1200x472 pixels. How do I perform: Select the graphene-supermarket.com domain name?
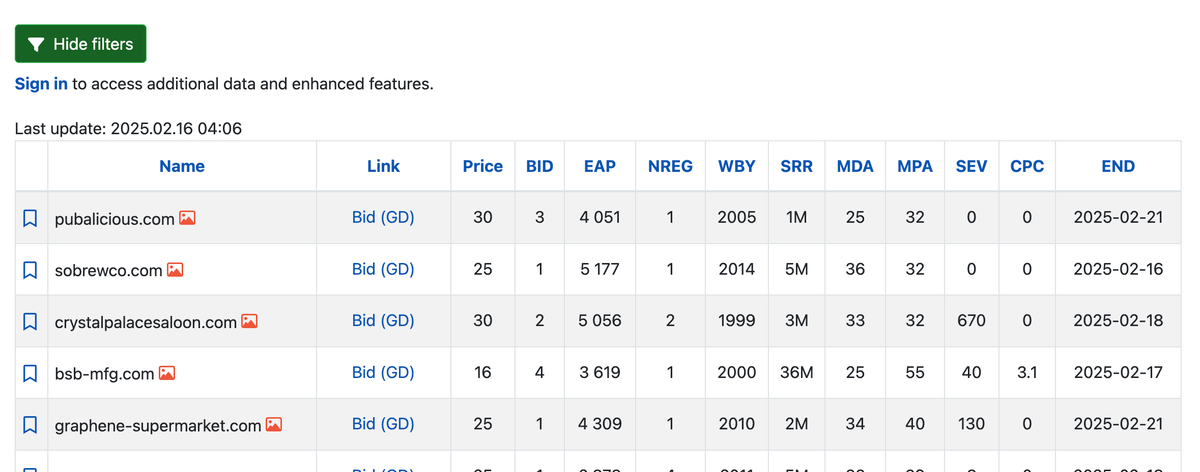[158, 426]
